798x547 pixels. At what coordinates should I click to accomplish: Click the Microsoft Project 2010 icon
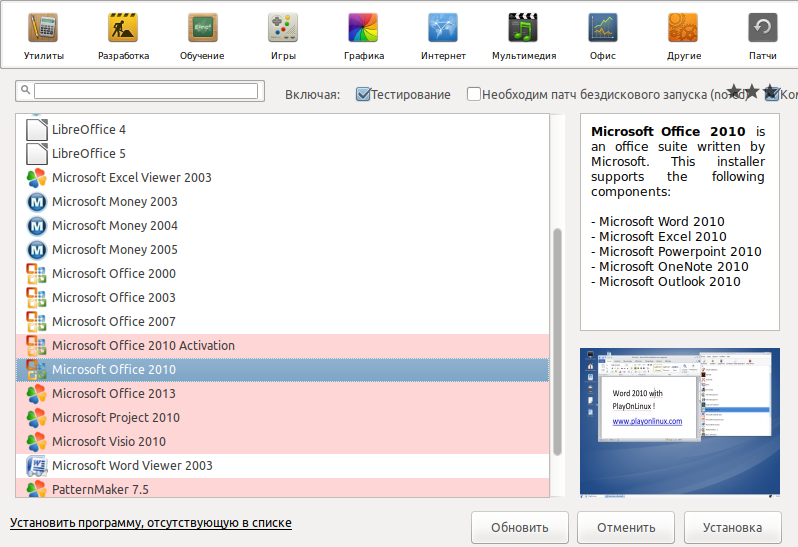coord(37,418)
